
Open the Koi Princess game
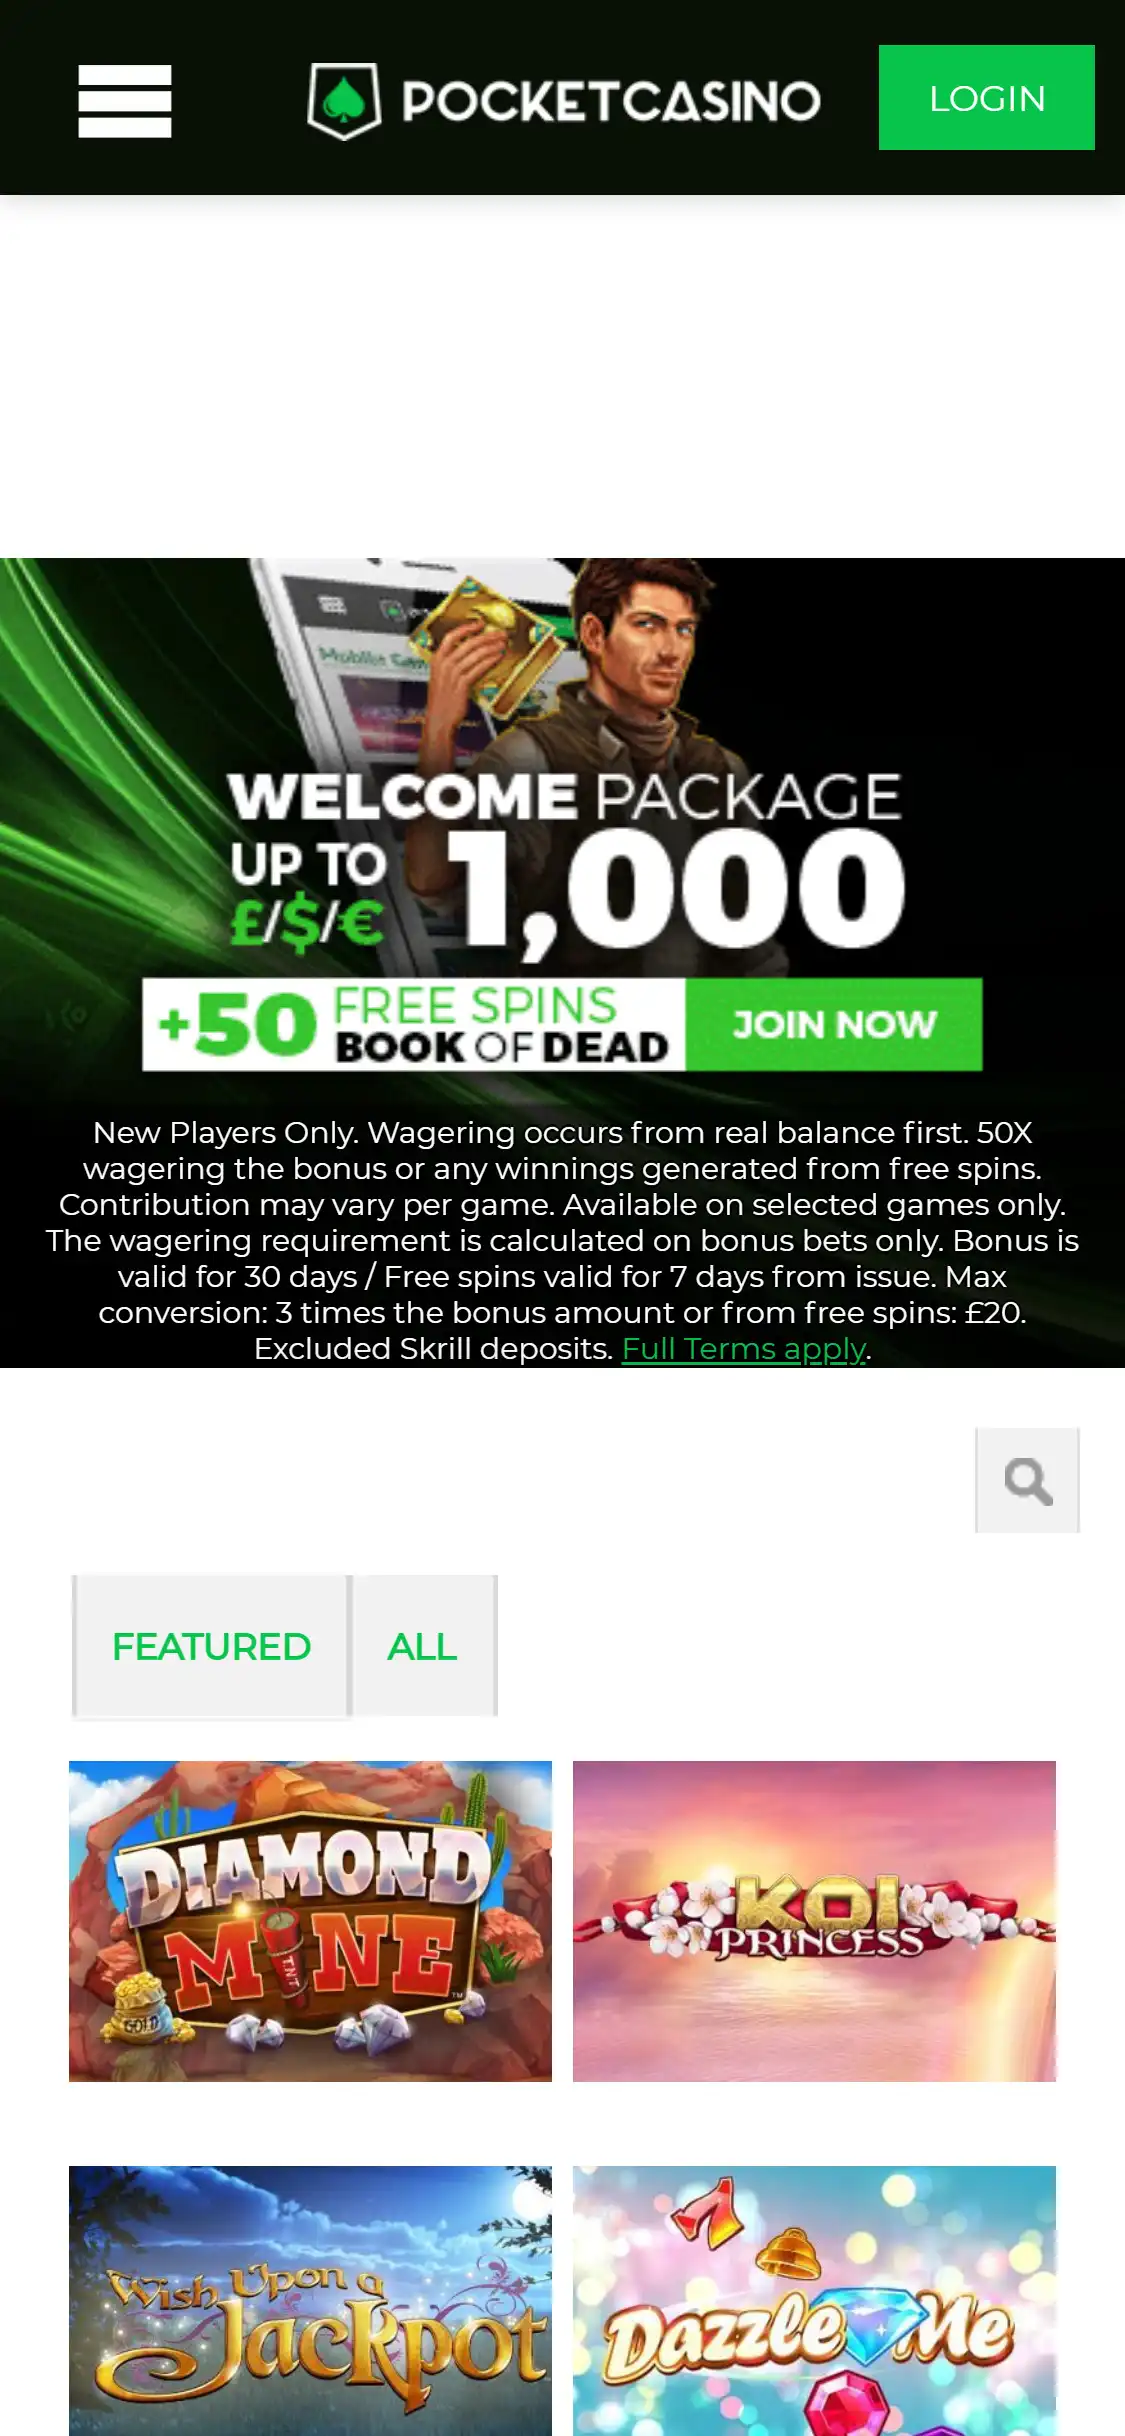[814, 1921]
